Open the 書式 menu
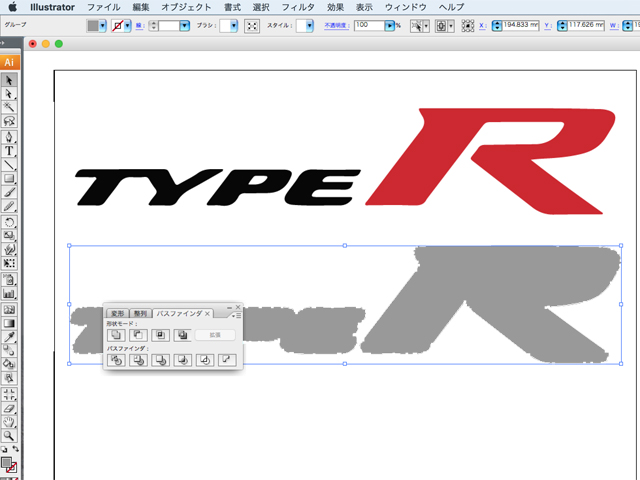The width and height of the screenshot is (640, 480). [x=232, y=7]
